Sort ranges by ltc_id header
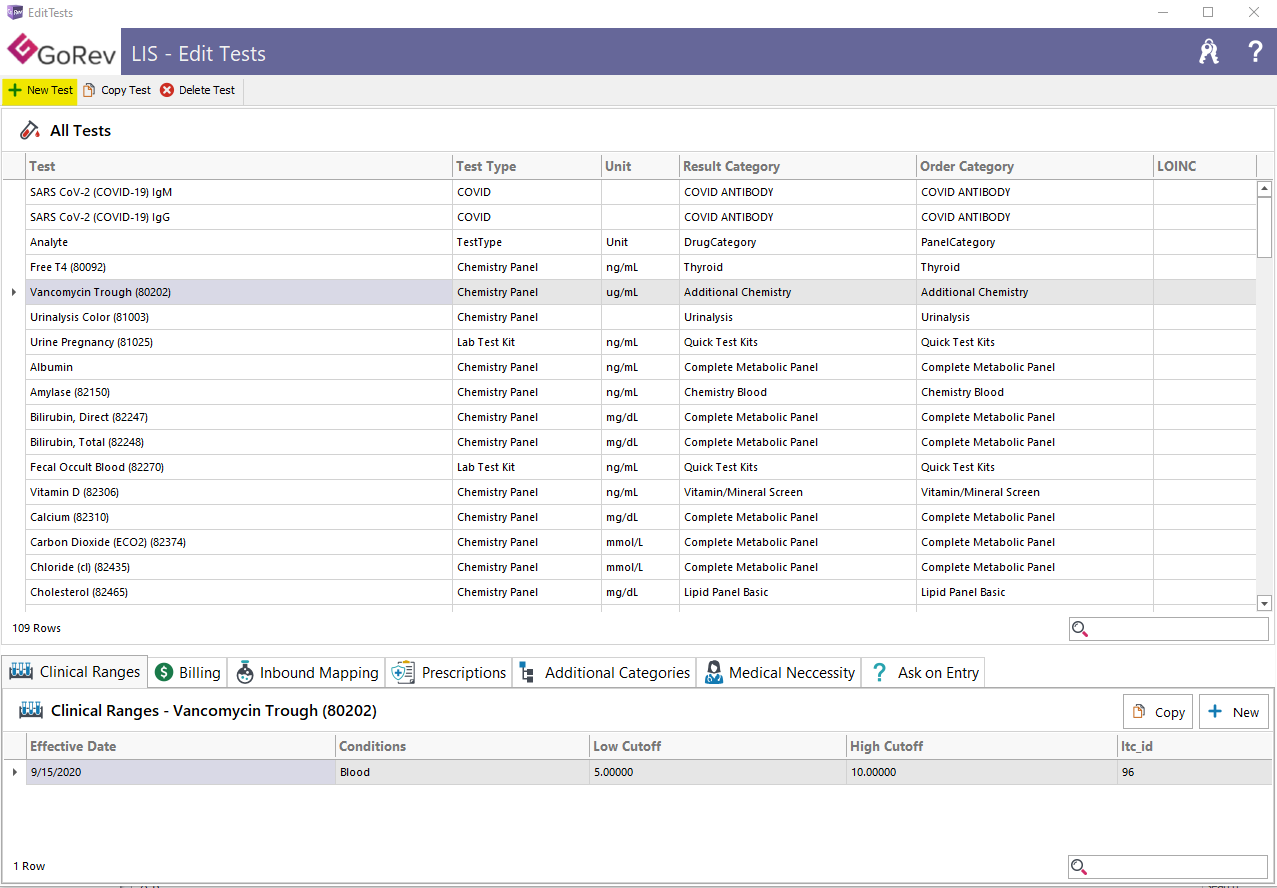The image size is (1277, 888). (1195, 746)
